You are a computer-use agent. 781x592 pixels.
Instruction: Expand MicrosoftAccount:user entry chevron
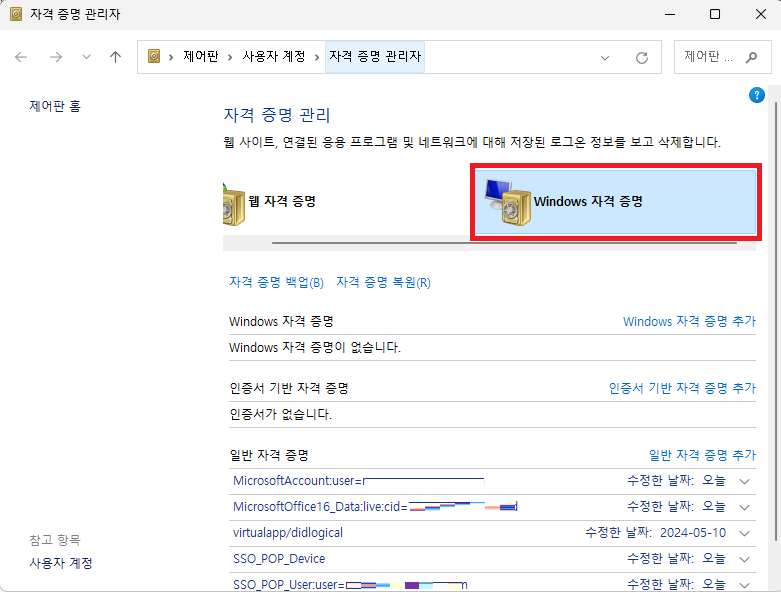(744, 481)
